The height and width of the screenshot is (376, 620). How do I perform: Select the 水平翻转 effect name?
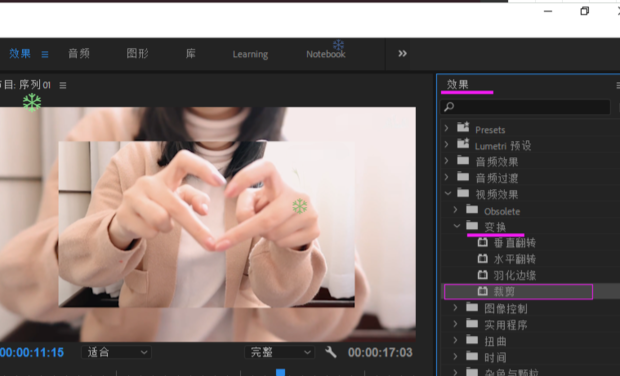[x=514, y=259]
